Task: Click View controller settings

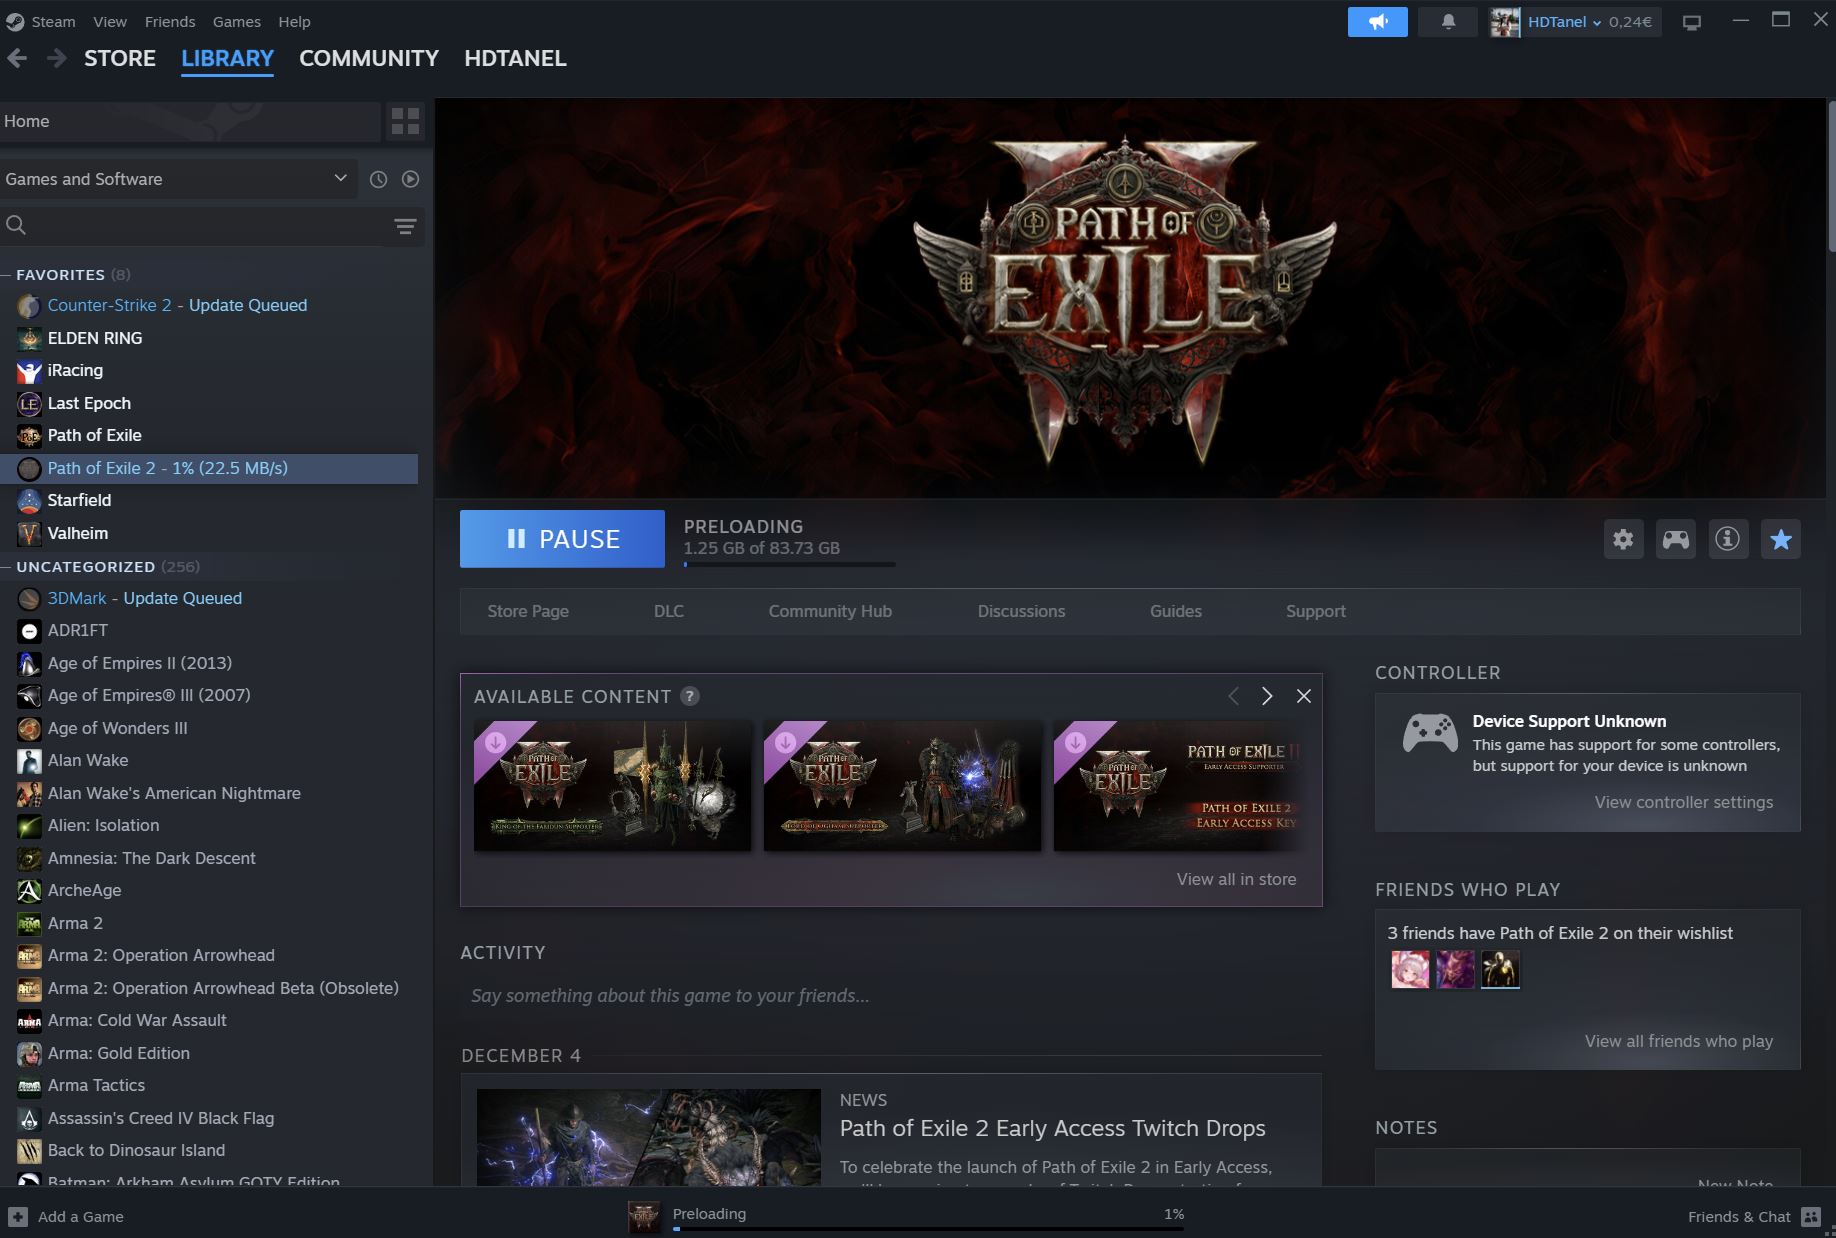Action: click(x=1684, y=802)
